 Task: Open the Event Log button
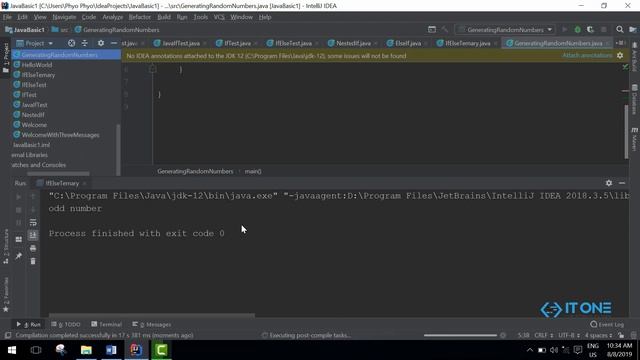coord(607,324)
